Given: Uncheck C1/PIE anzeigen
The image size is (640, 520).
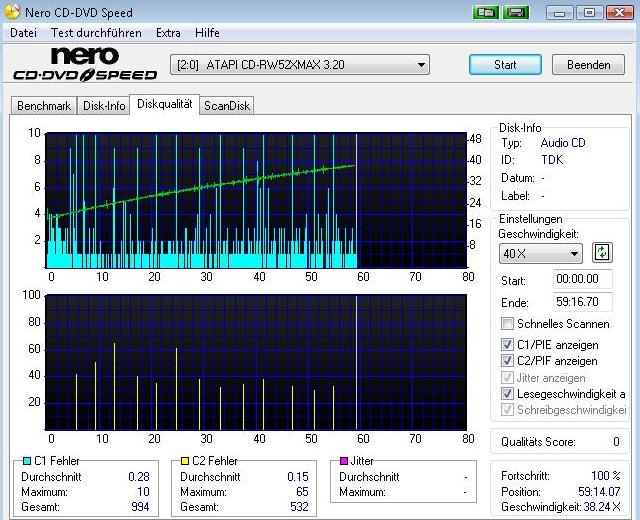Looking at the screenshot, I should 508,344.
